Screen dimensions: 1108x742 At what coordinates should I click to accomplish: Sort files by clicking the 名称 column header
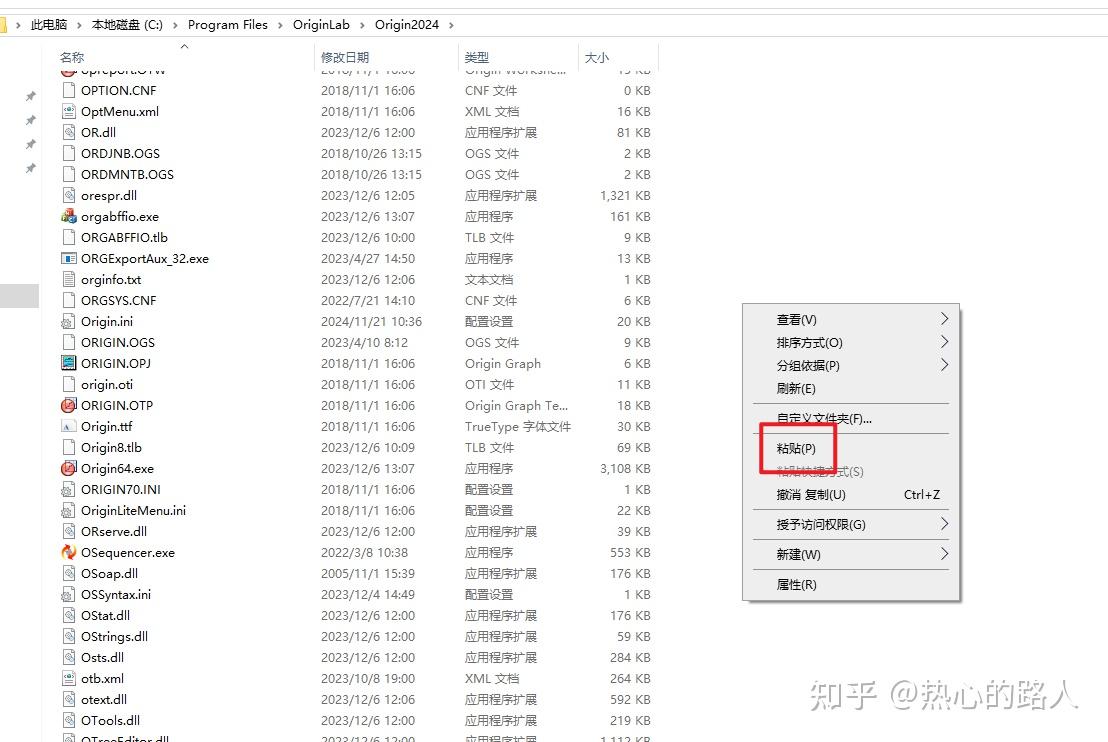tap(72, 57)
